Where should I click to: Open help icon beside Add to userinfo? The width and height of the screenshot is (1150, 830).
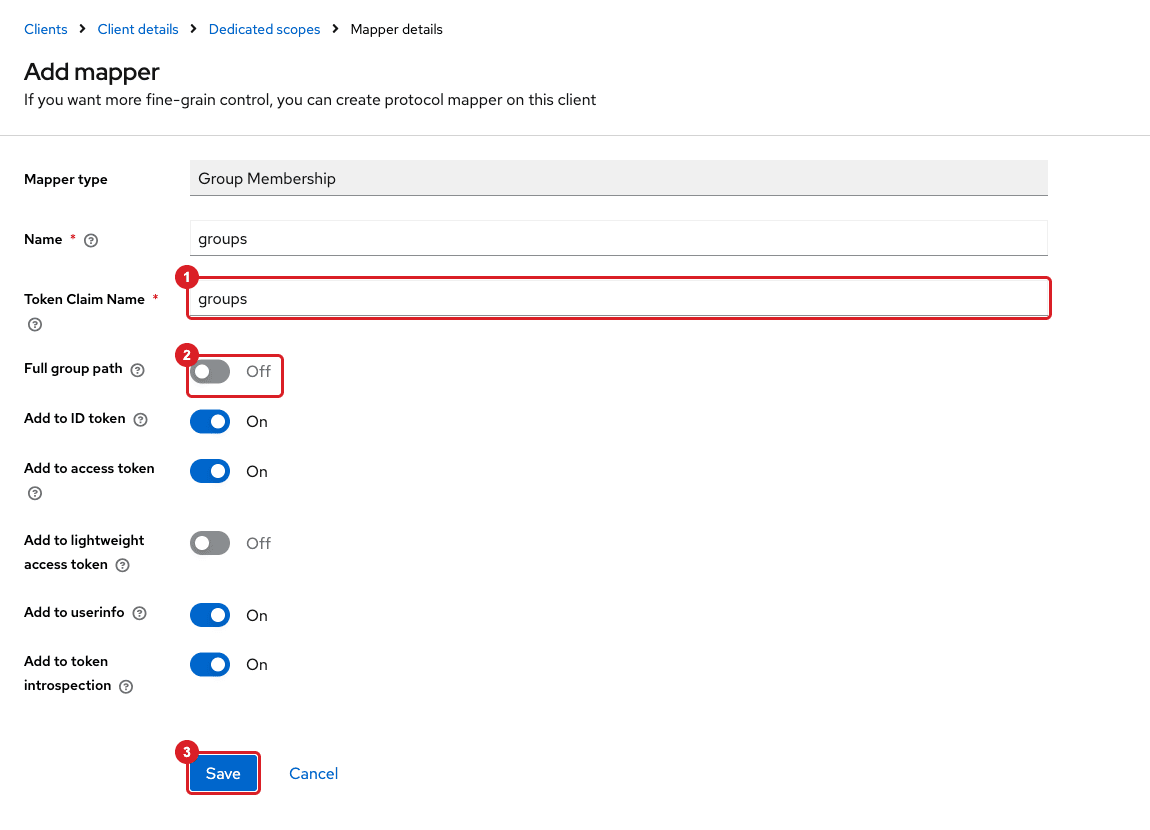tap(139, 613)
